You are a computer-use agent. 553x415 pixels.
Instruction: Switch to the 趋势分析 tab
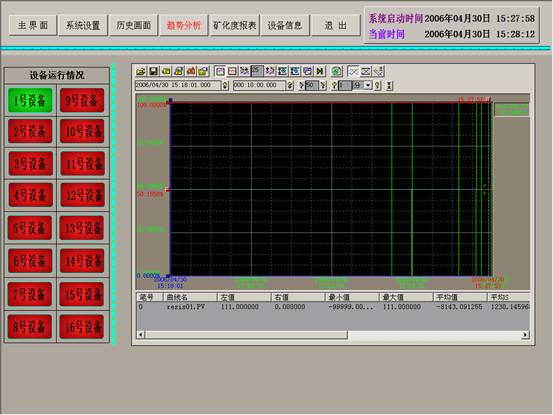[x=184, y=25]
